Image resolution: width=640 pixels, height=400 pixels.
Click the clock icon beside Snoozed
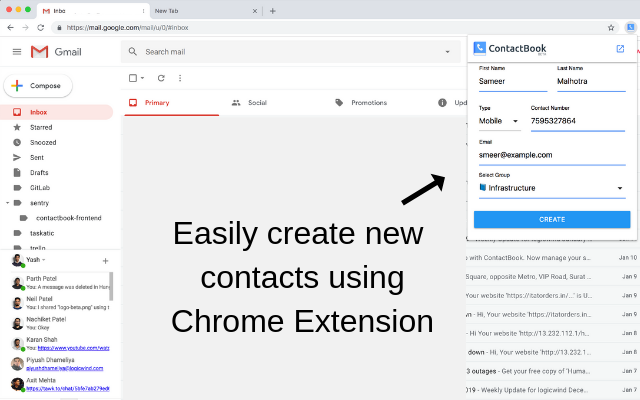click(x=17, y=142)
